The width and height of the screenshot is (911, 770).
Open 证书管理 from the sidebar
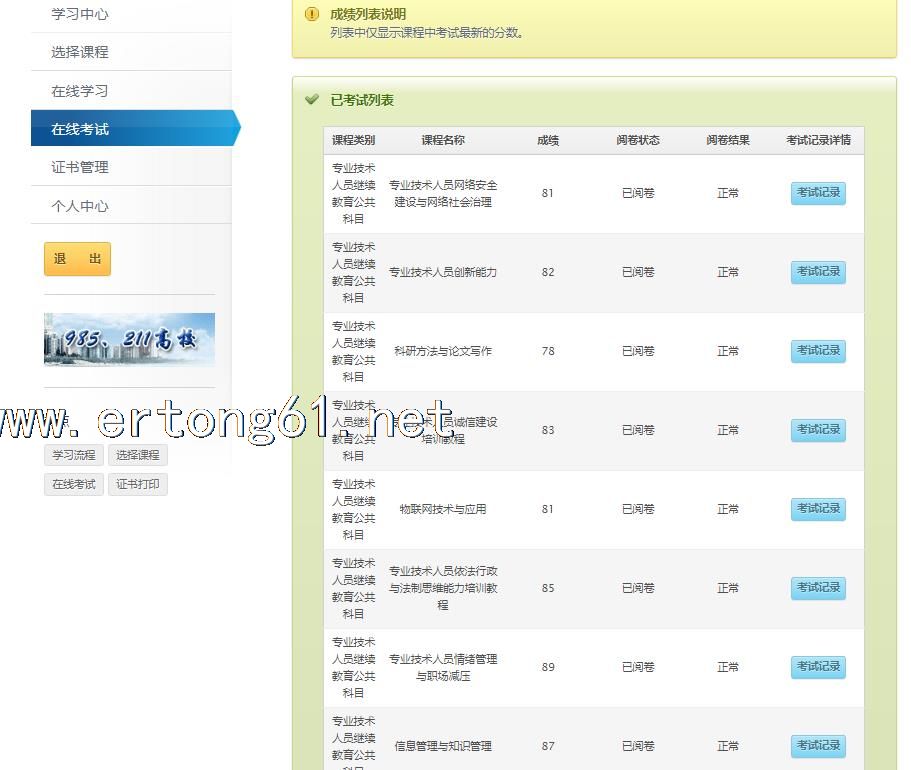point(80,167)
